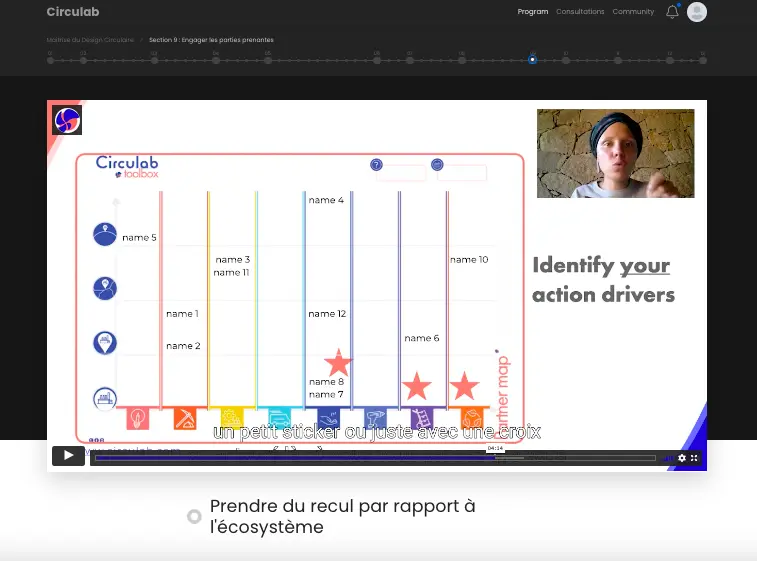Jump to section 11 timeline marker

(x=618, y=60)
